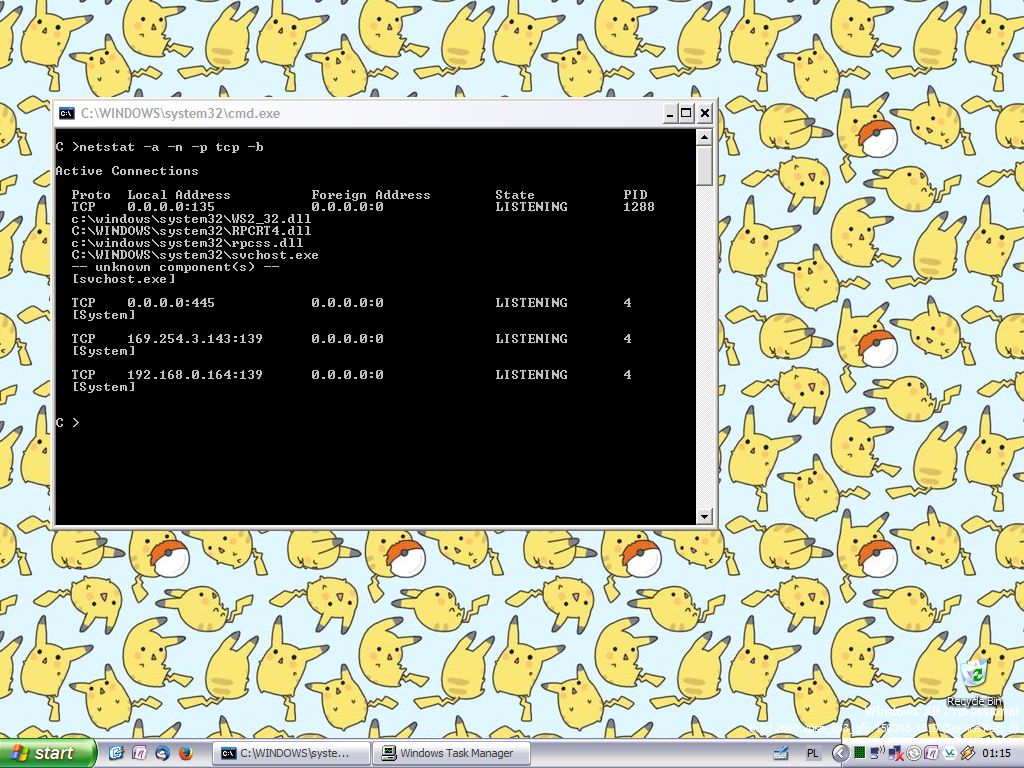This screenshot has width=1024, height=768.
Task: Click local address 169.254.3.143:139 in output
Action: [195, 339]
